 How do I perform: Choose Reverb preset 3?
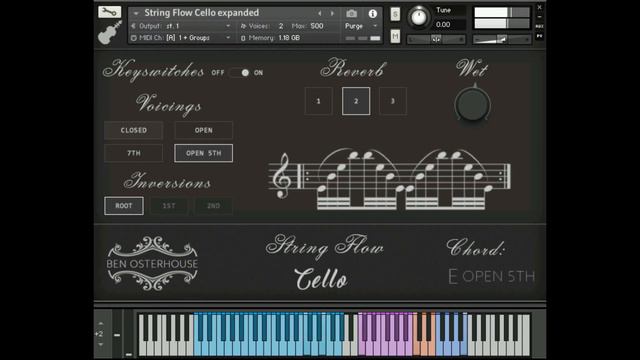393,101
